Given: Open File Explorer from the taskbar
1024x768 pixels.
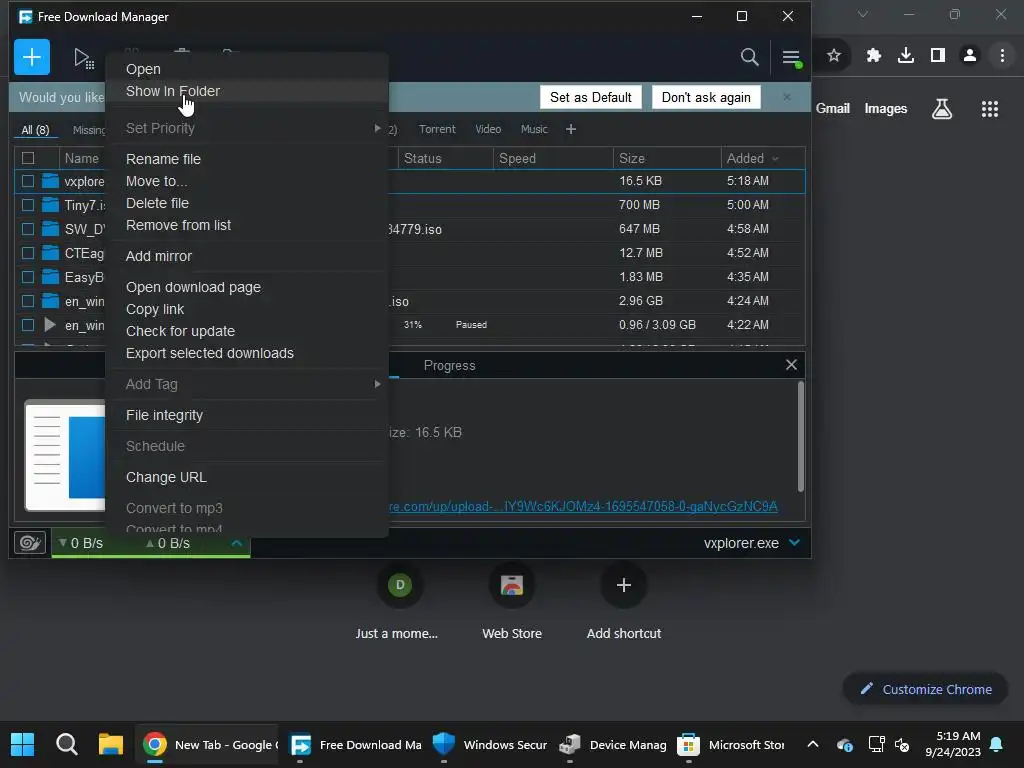Looking at the screenshot, I should (x=110, y=744).
